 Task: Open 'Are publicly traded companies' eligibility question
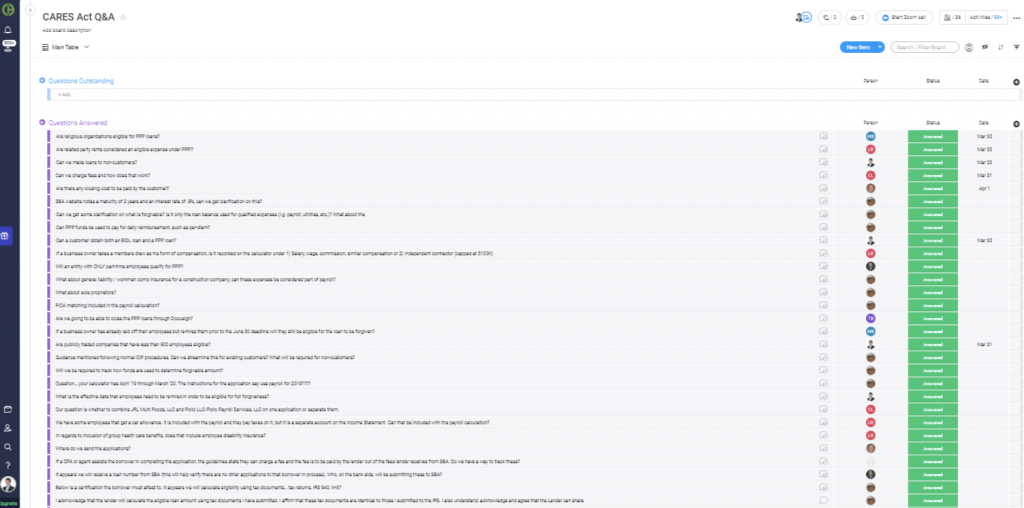click(x=133, y=344)
